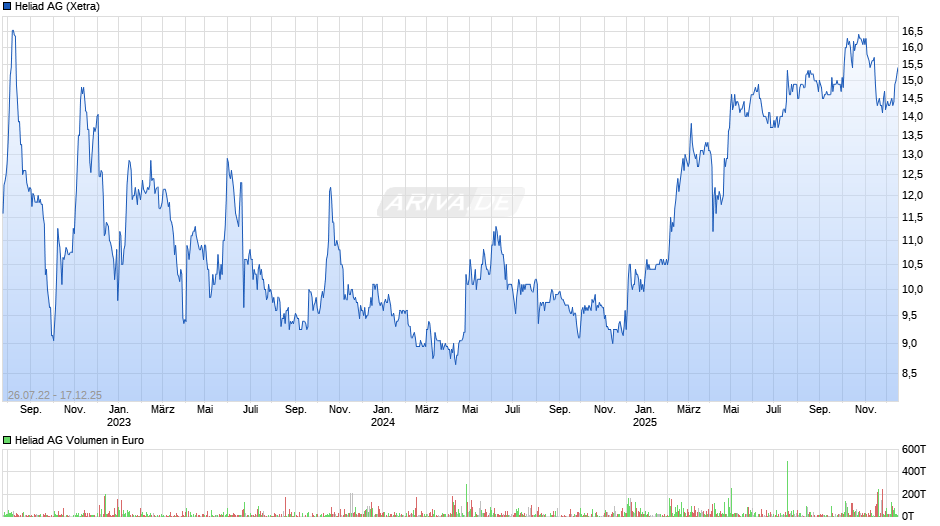Click the 0T volume axis label
Viewport: 940px width, 526px height.
pos(908,516)
